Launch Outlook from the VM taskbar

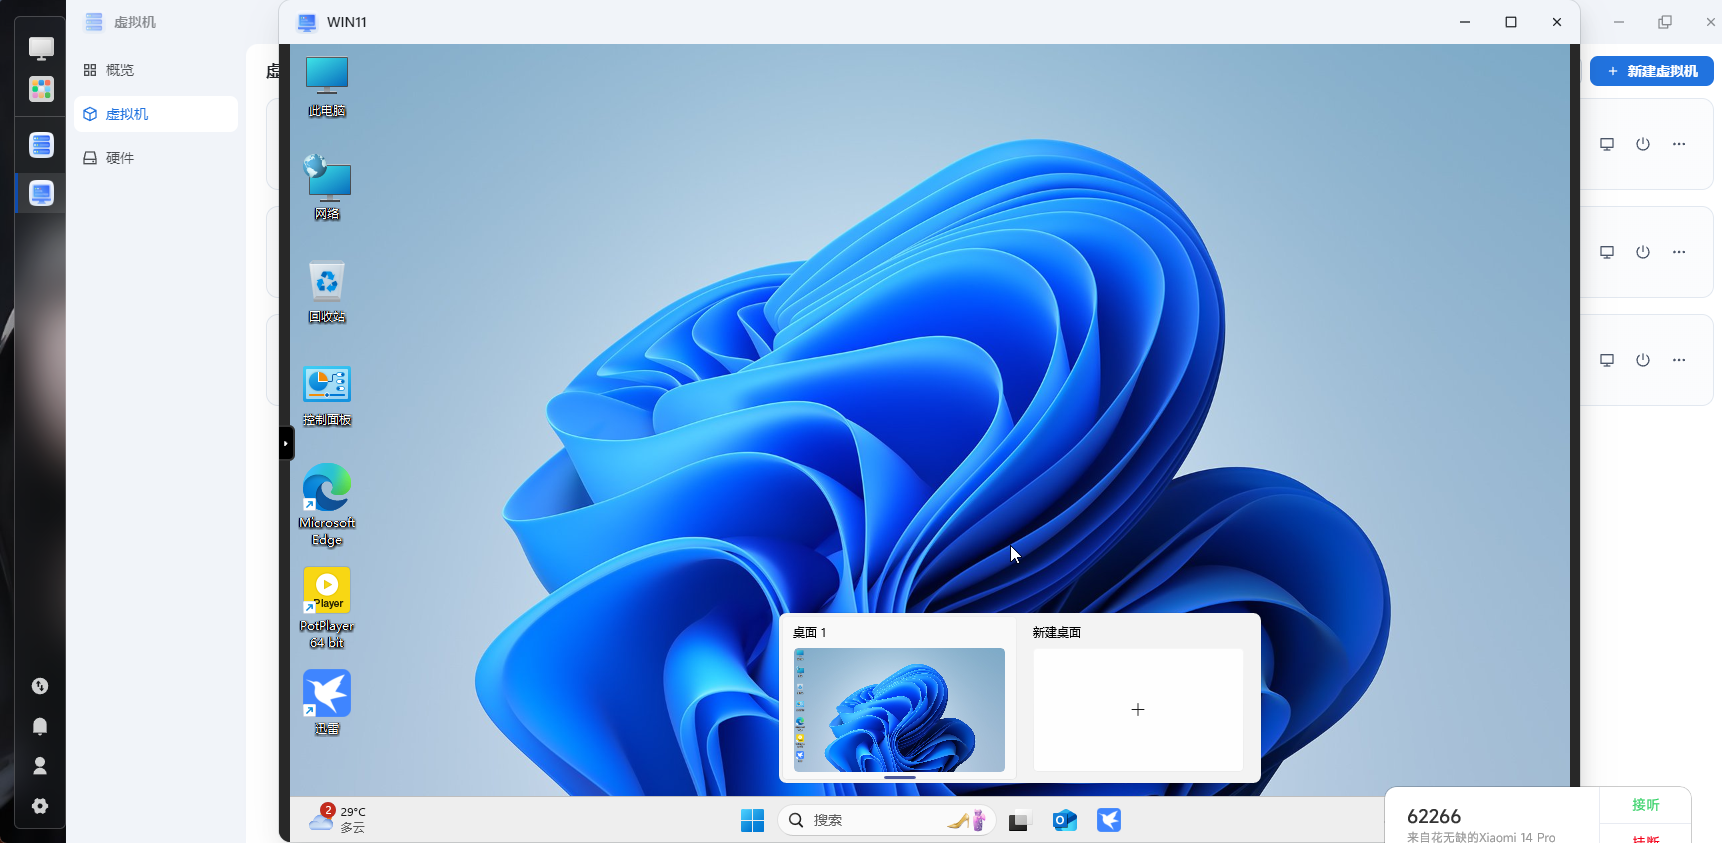click(x=1064, y=820)
